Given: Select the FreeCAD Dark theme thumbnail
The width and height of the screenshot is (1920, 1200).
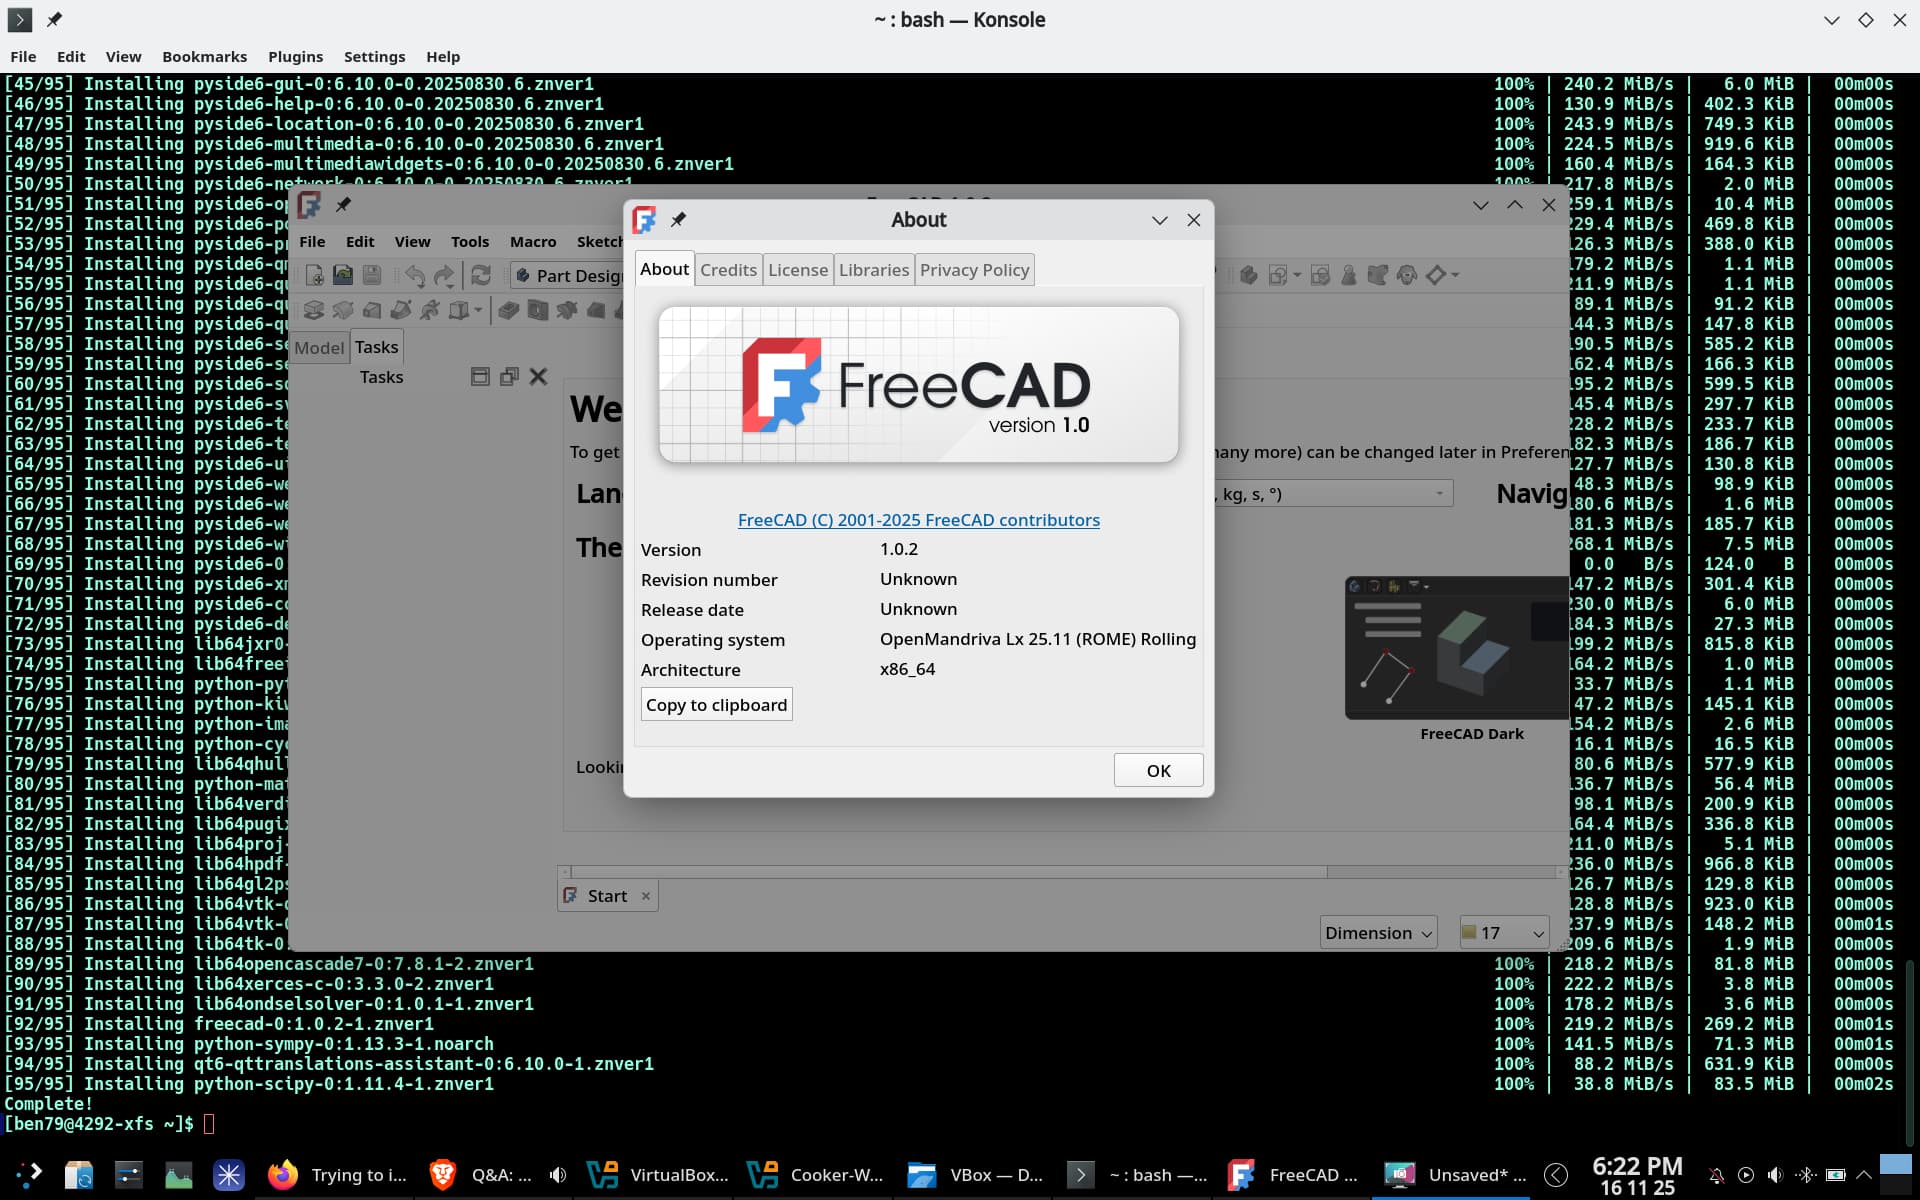Looking at the screenshot, I should pos(1456,648).
